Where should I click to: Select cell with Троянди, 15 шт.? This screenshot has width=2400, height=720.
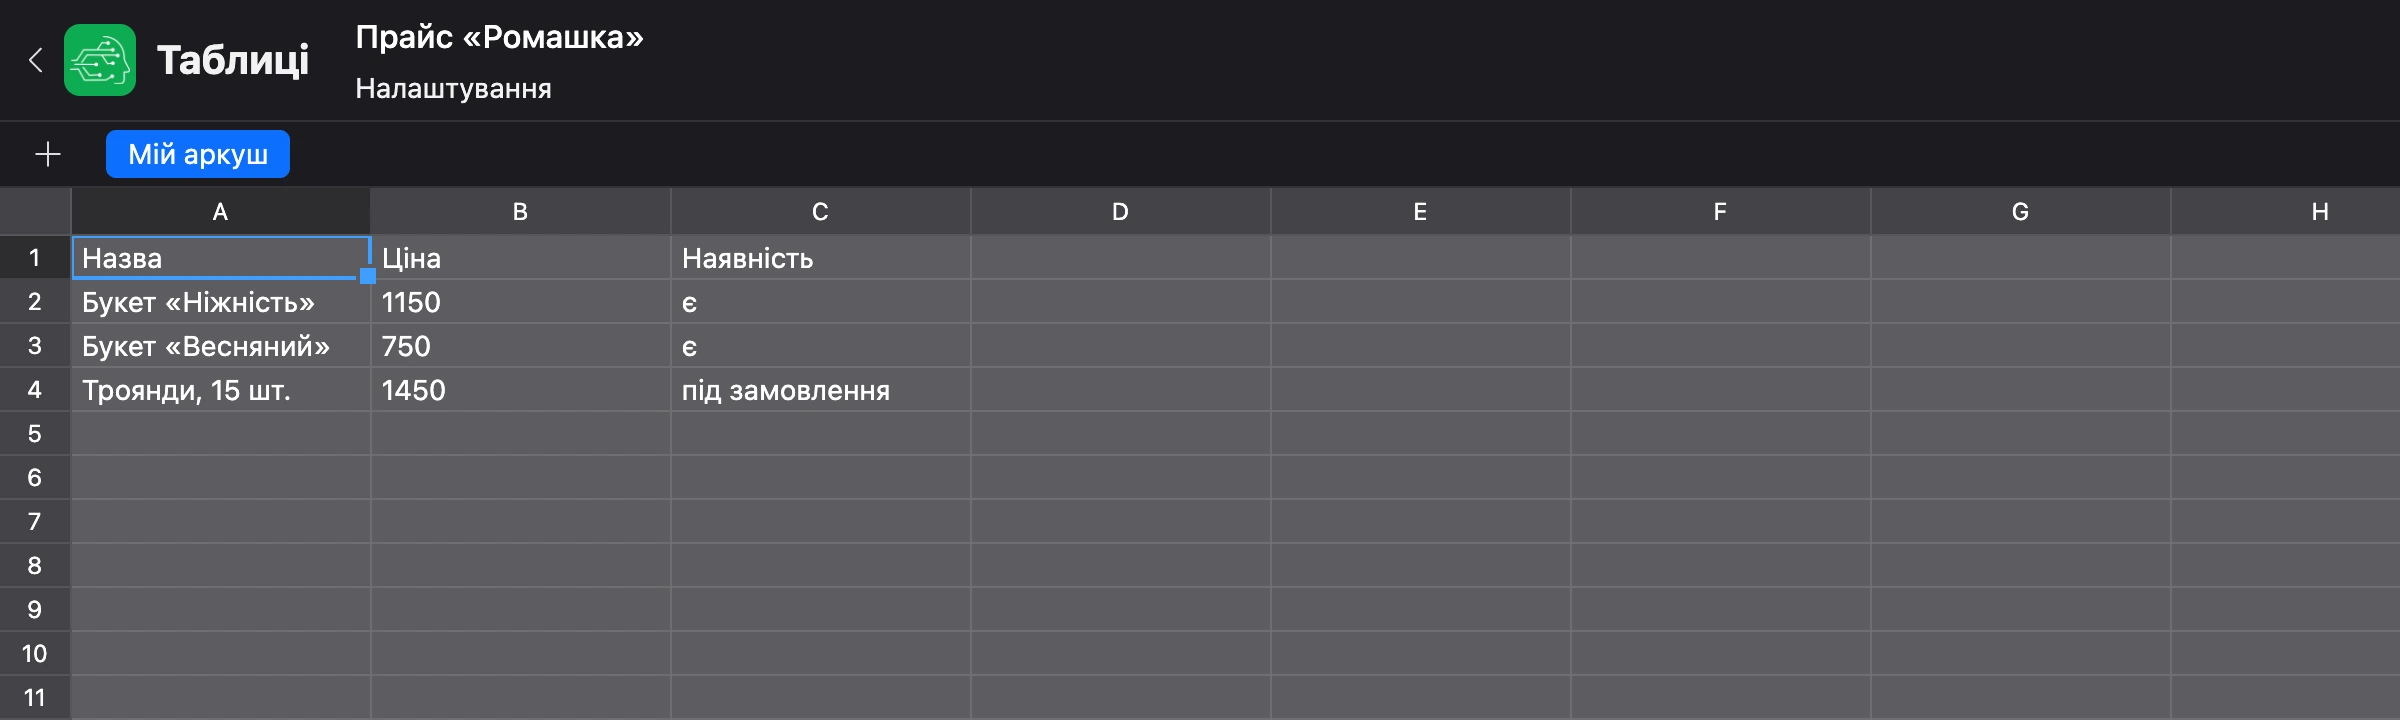click(x=221, y=389)
